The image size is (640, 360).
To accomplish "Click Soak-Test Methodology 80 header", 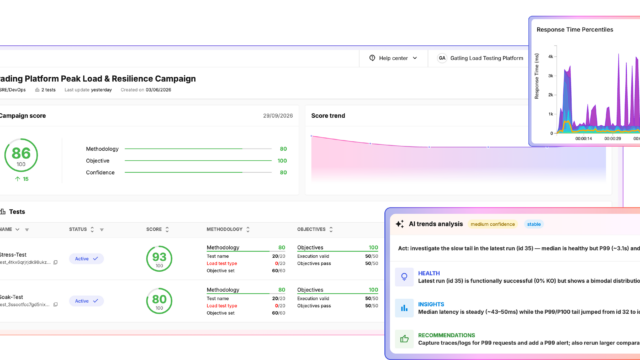I will tap(246, 290).
